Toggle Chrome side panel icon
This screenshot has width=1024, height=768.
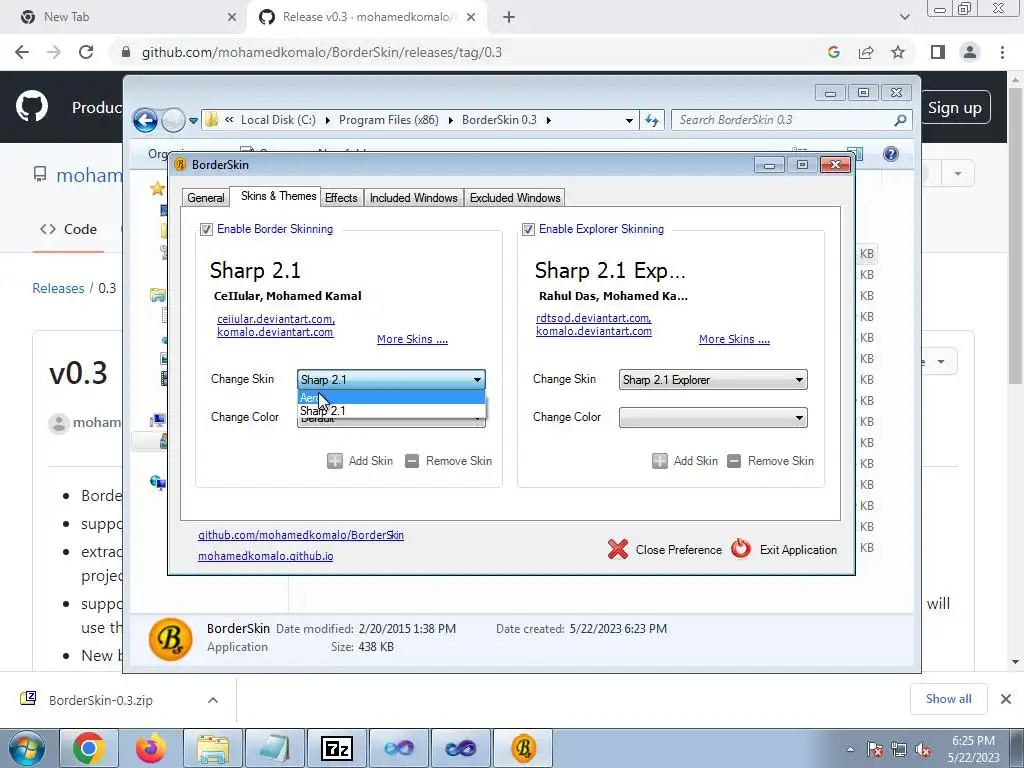pos(938,52)
